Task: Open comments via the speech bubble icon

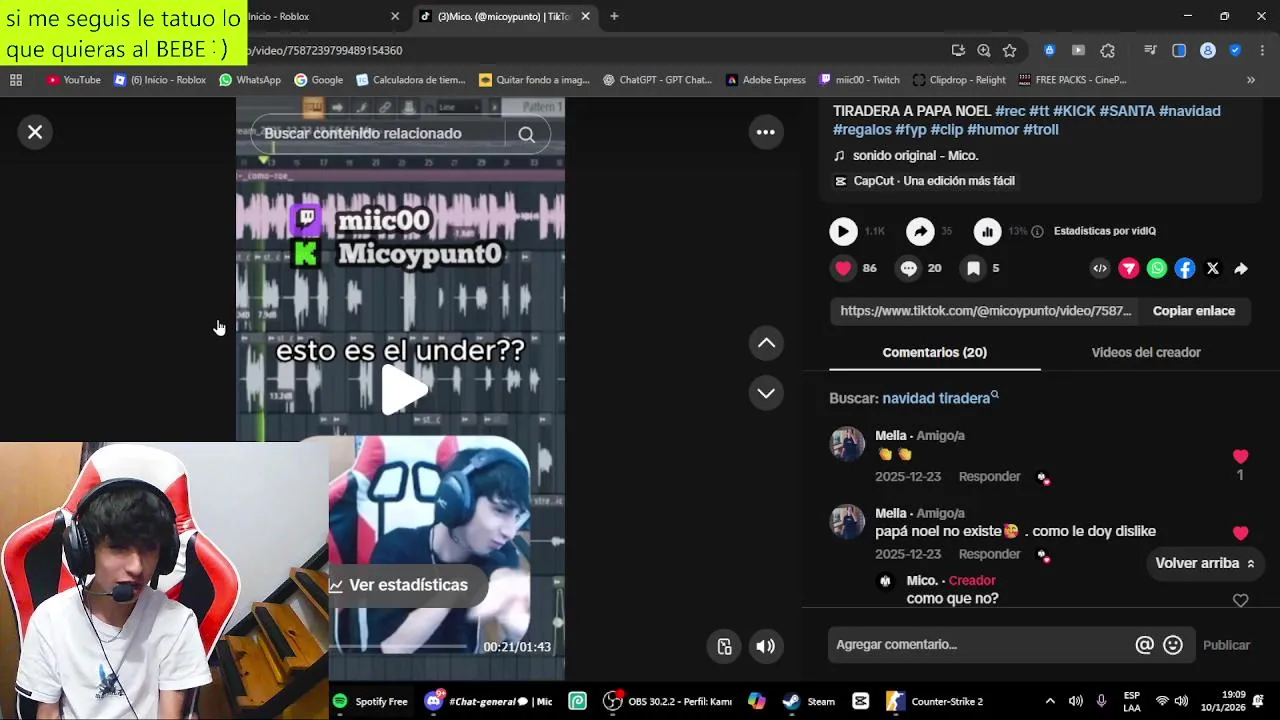Action: pyautogui.click(x=908, y=268)
